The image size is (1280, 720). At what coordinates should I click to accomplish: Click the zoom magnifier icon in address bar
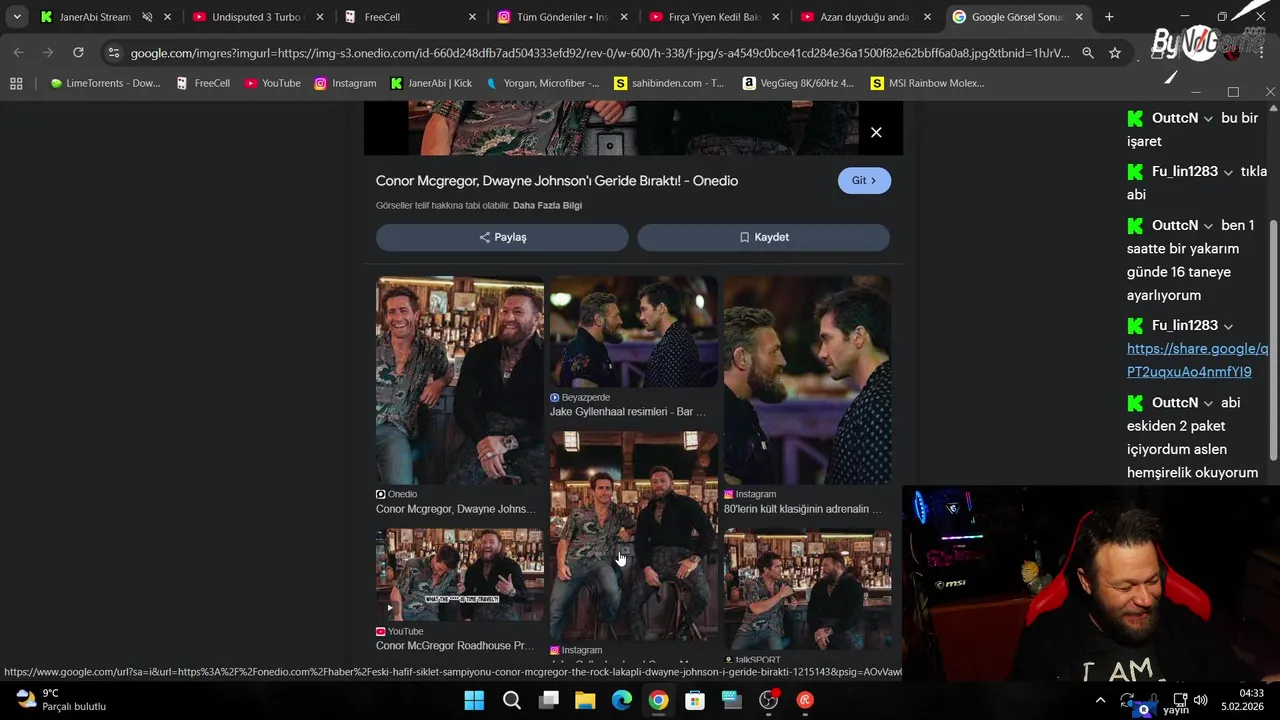1088,53
